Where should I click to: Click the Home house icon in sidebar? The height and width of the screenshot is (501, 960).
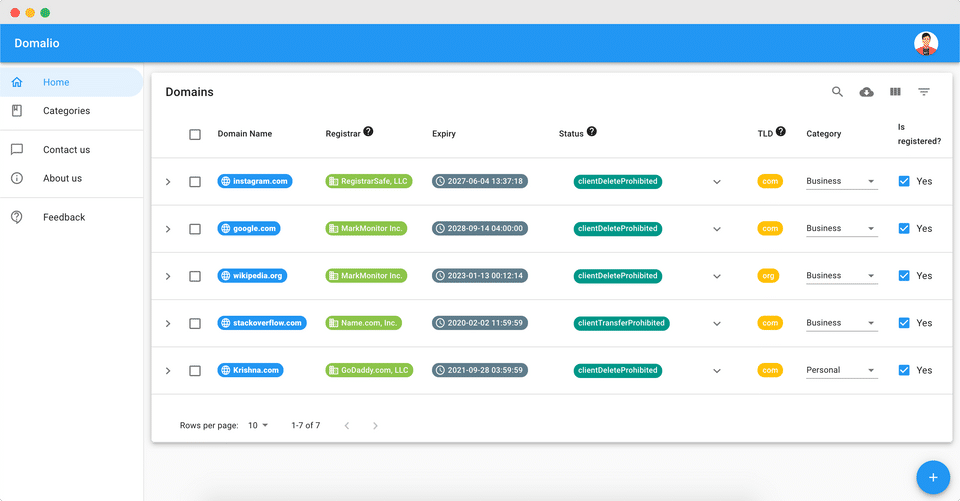17,82
